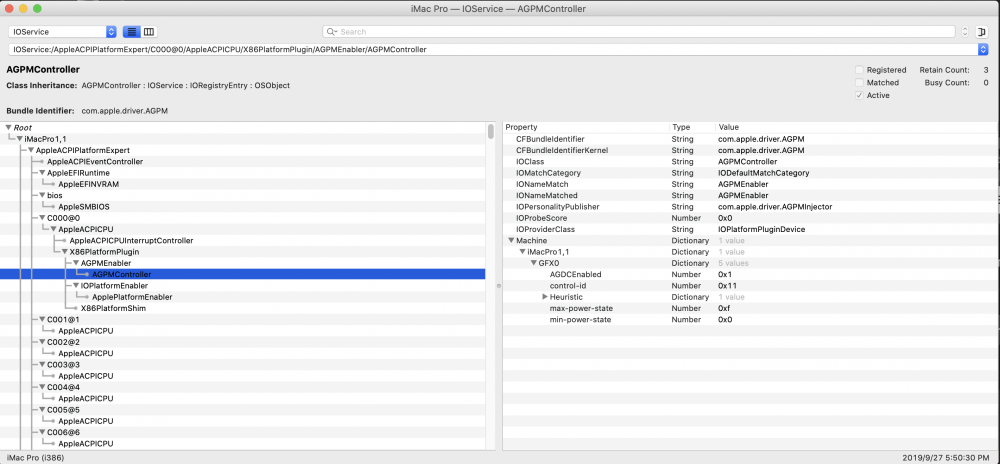Image resolution: width=1000 pixels, height=464 pixels.
Task: Collapse the iMacPro1,1 dictionary in properties
Action: 522,252
